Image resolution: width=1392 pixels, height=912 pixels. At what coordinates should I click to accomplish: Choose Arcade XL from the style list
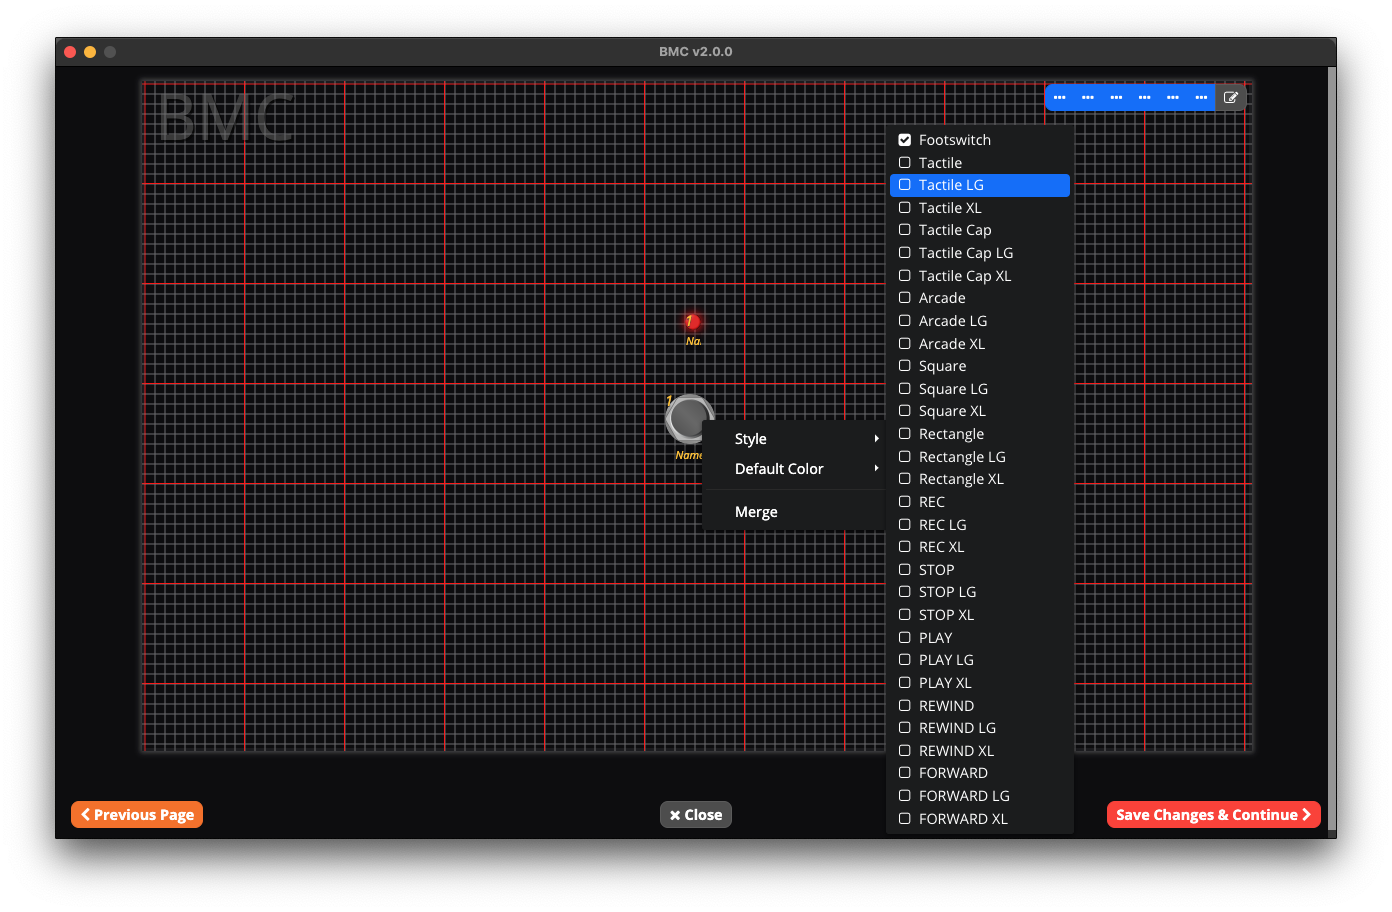(x=980, y=344)
